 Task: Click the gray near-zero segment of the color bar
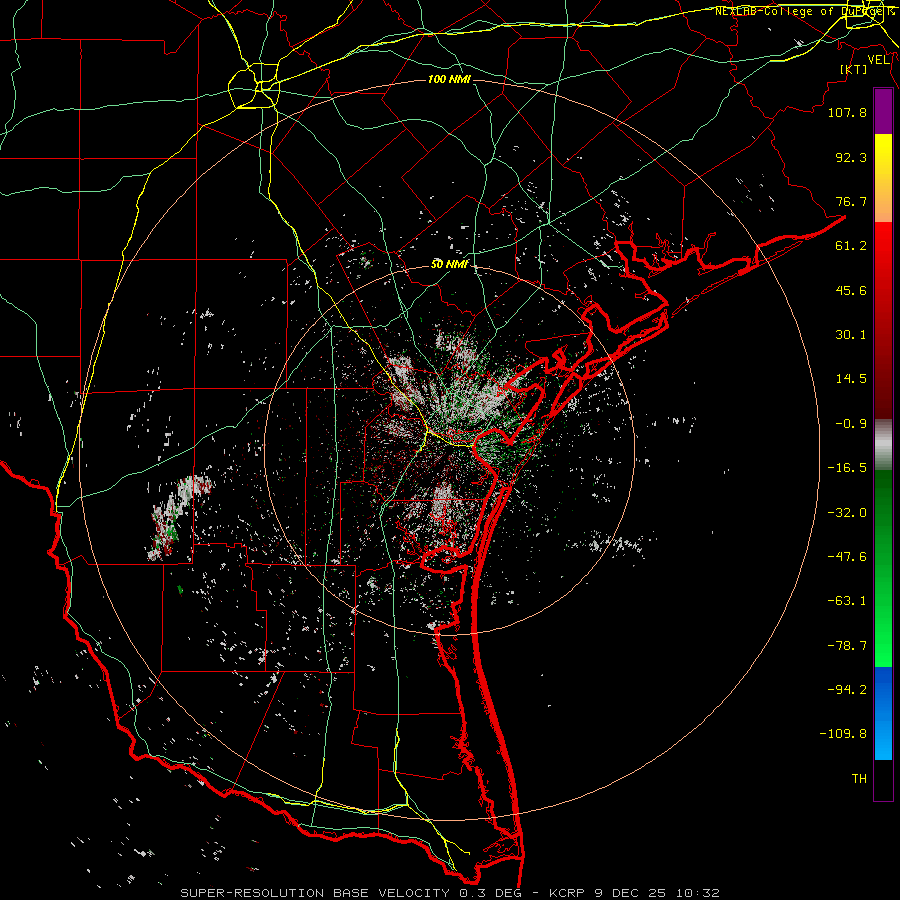pyautogui.click(x=883, y=445)
